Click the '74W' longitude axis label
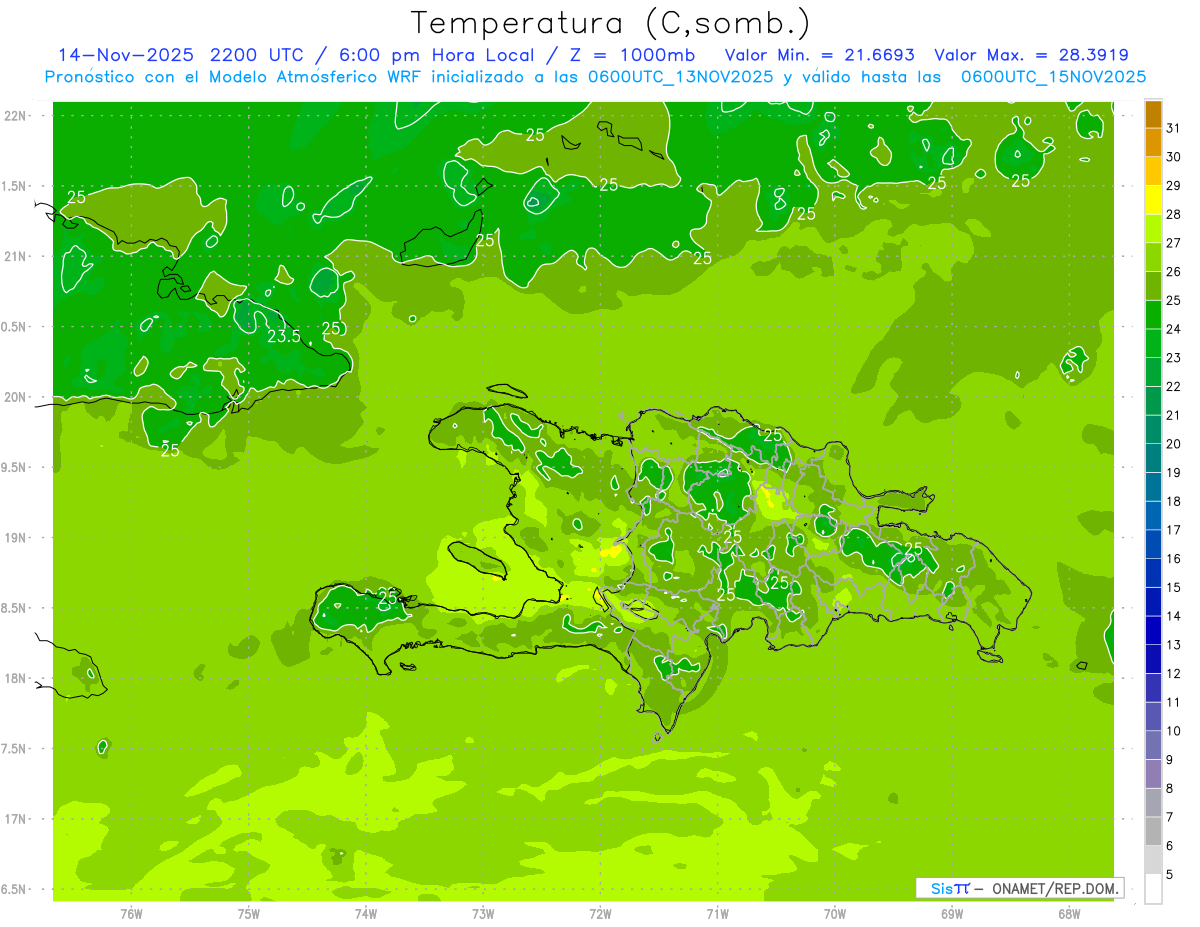The height and width of the screenshot is (927, 1200). point(366,914)
